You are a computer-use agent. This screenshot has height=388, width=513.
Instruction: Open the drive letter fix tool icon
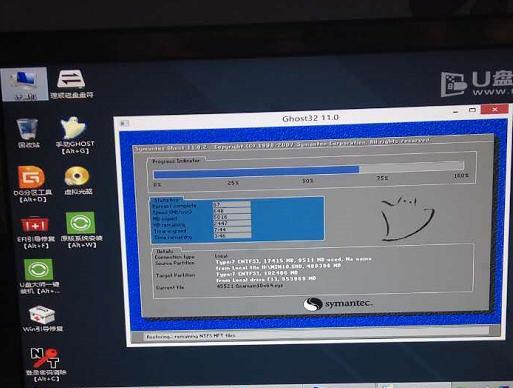71,84
